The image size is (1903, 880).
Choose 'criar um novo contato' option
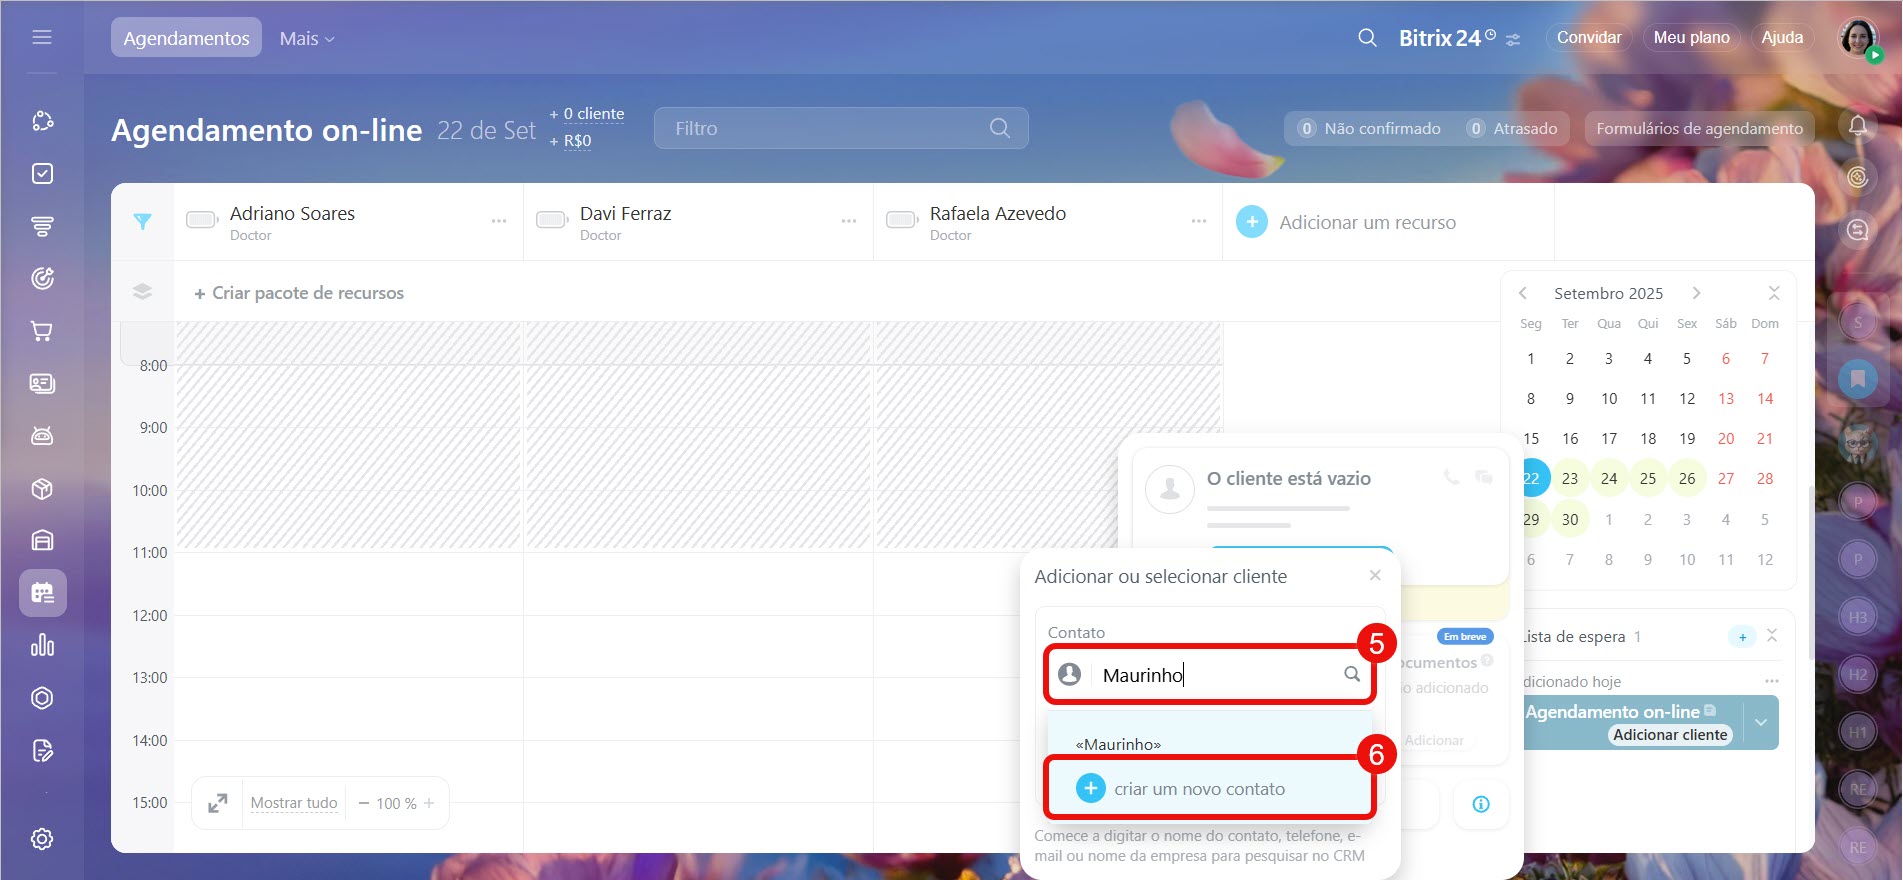tap(1199, 789)
